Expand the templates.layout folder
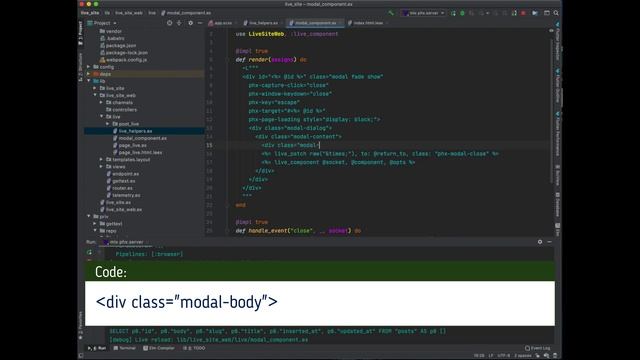Image resolution: width=640 pixels, height=360 pixels. pyautogui.click(x=101, y=160)
